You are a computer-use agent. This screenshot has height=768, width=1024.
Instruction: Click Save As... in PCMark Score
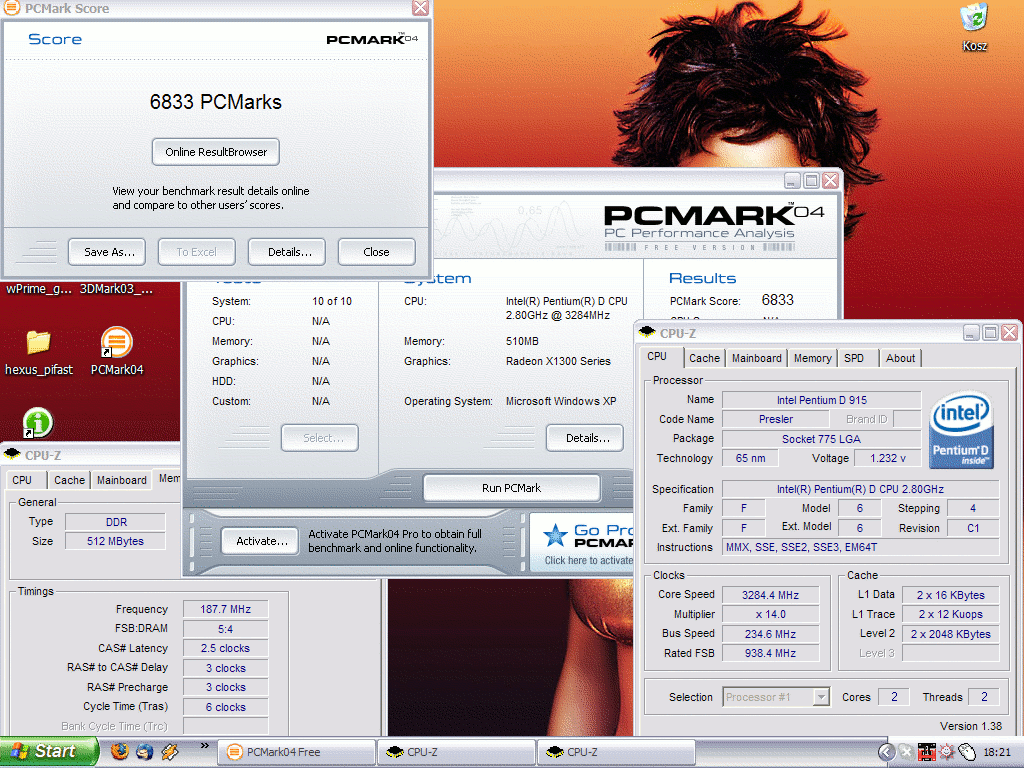pos(109,252)
